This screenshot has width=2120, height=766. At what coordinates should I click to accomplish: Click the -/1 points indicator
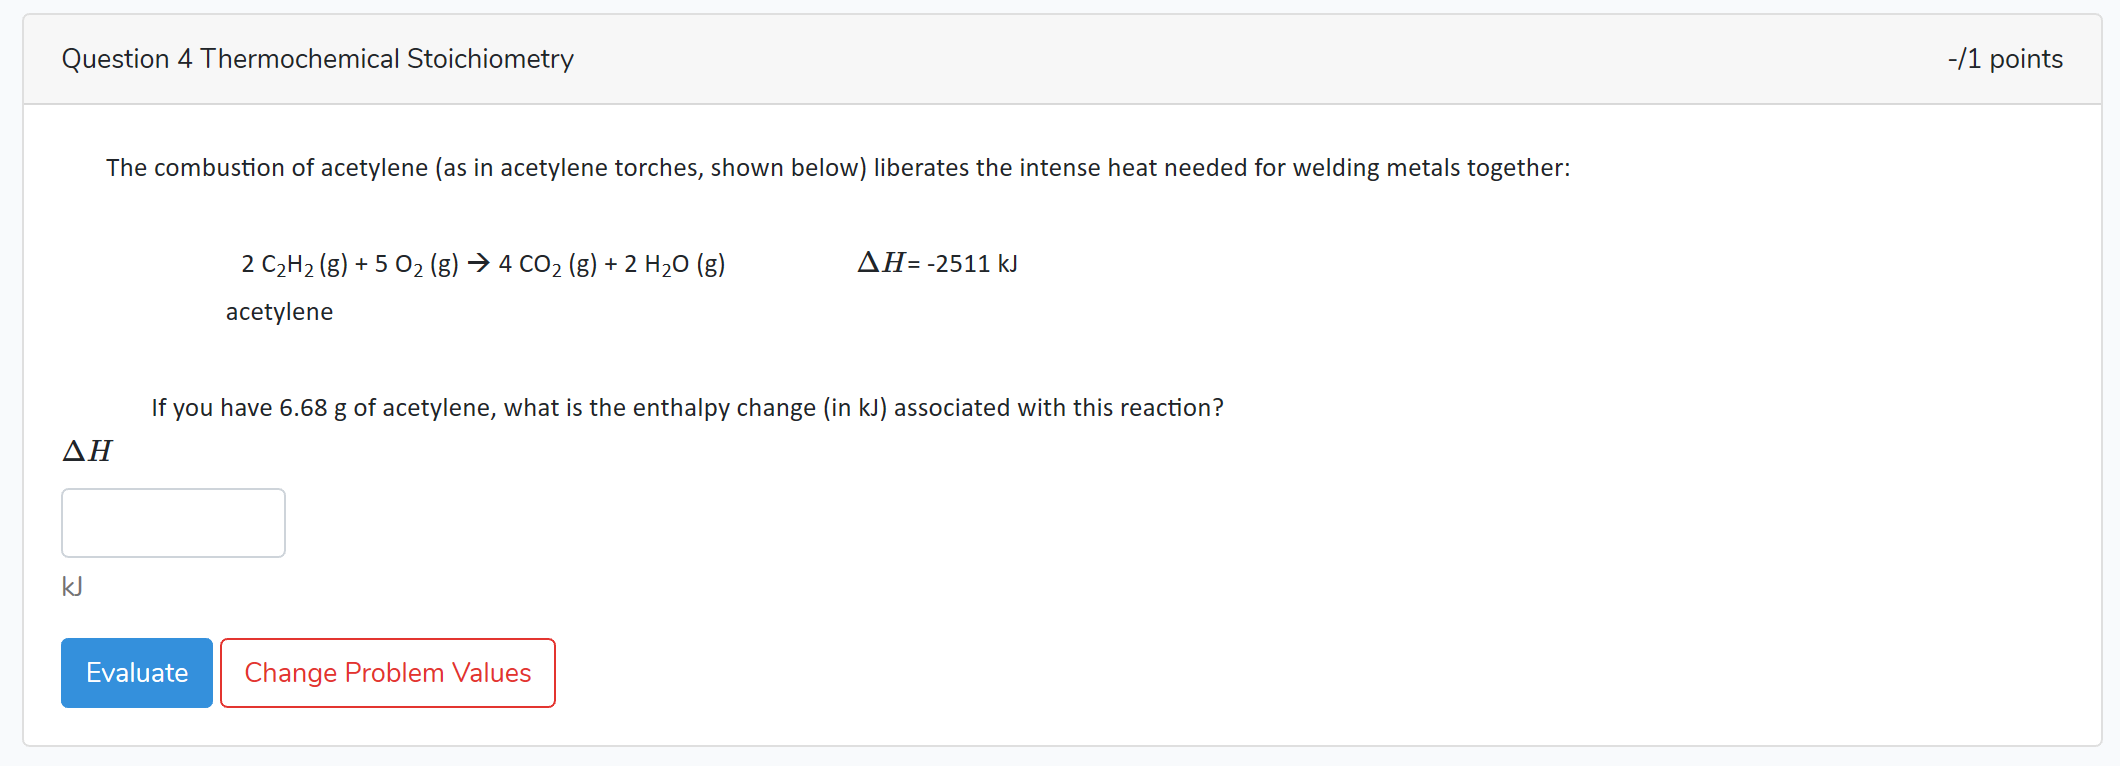pos(2003,59)
